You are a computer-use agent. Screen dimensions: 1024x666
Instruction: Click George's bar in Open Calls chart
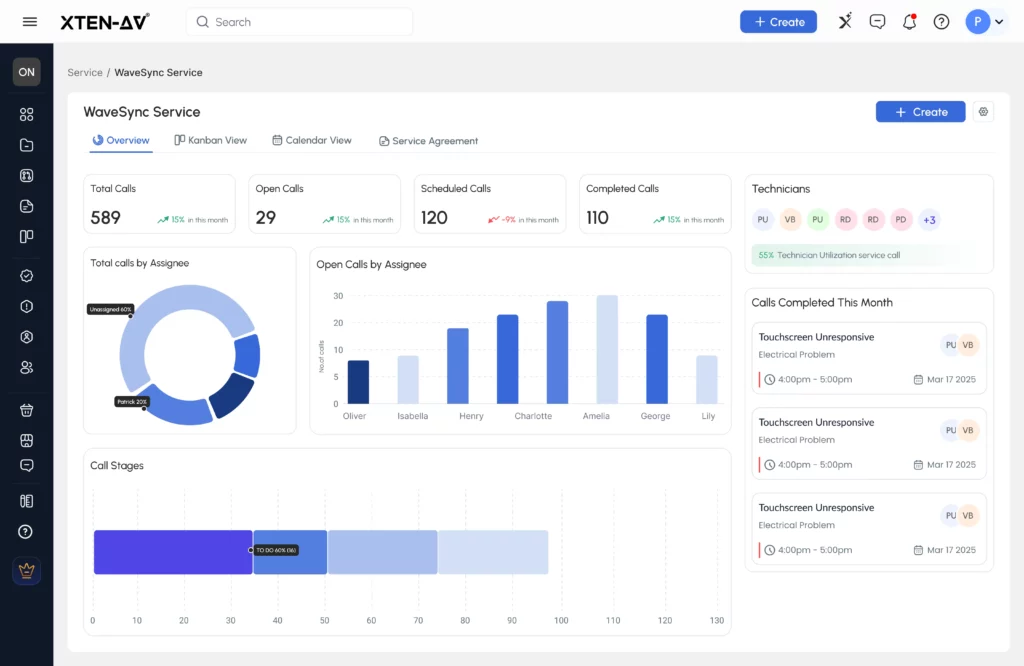[657, 359]
